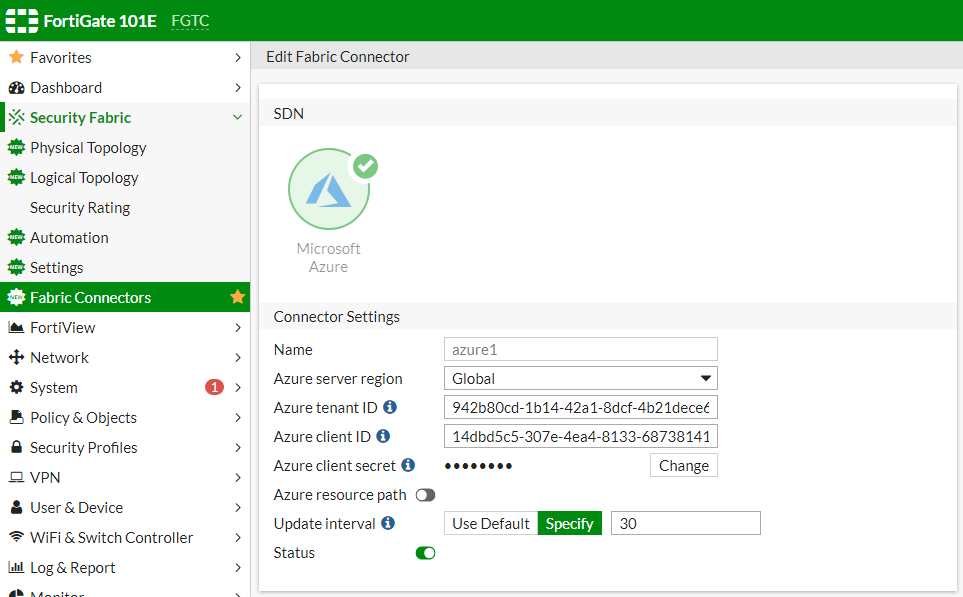The height and width of the screenshot is (597, 963).
Task: Click the Security Profiles lock icon
Action: pyautogui.click(x=17, y=447)
